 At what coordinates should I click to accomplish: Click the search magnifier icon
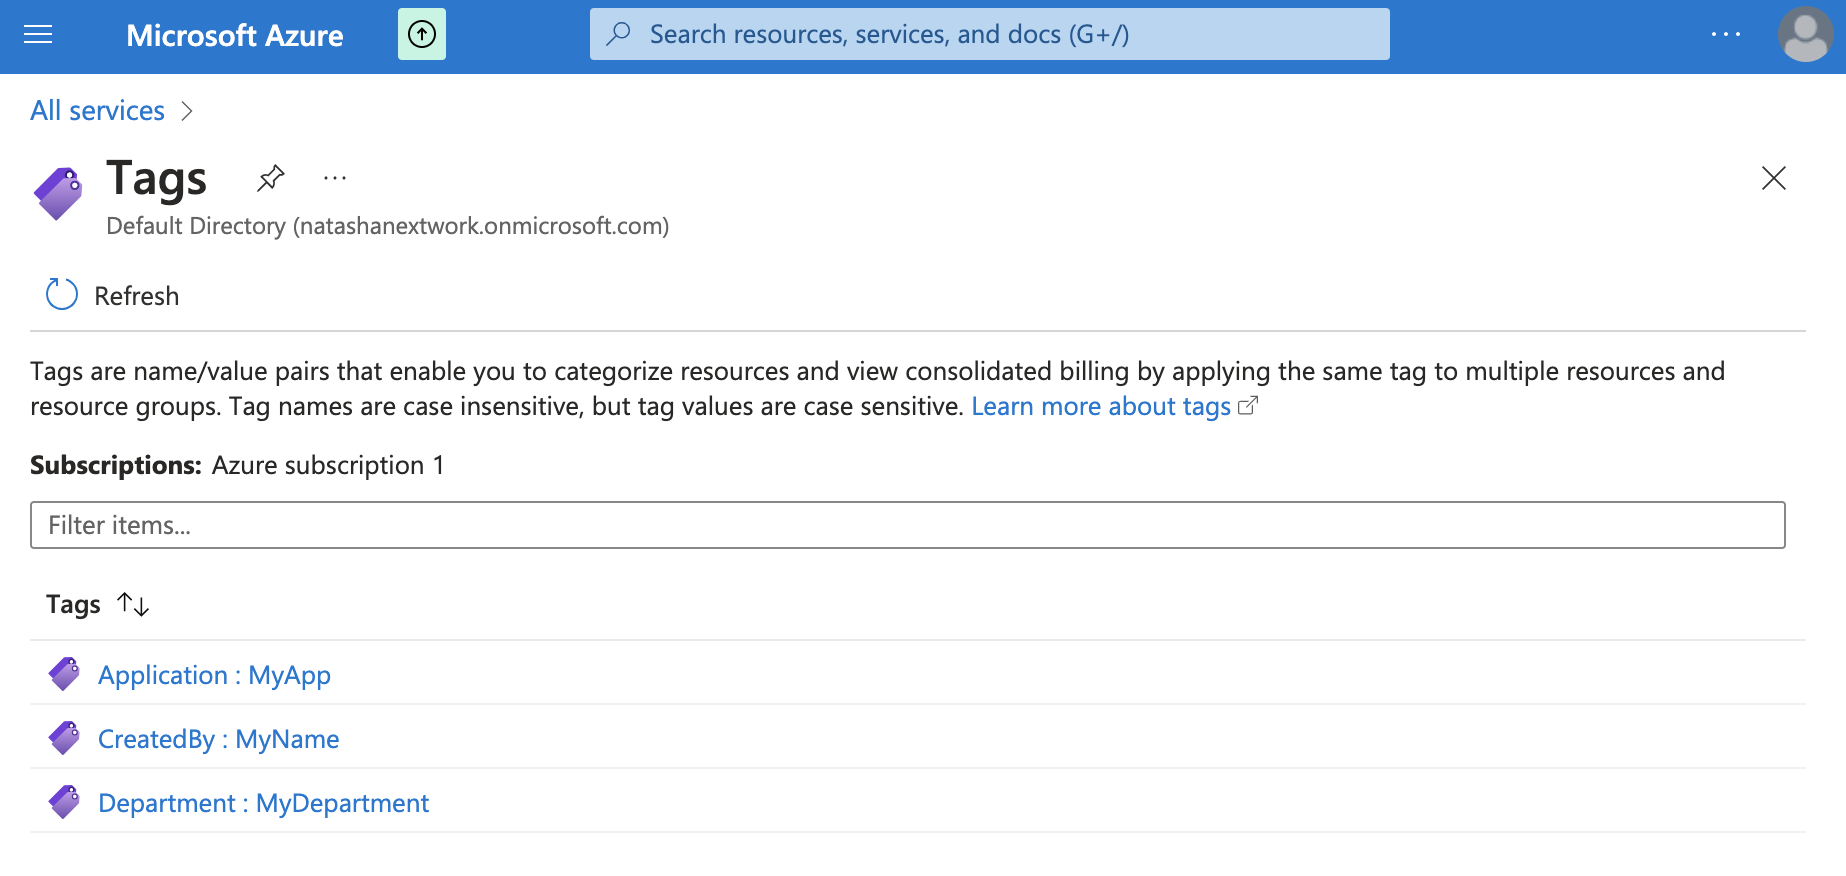pos(619,34)
